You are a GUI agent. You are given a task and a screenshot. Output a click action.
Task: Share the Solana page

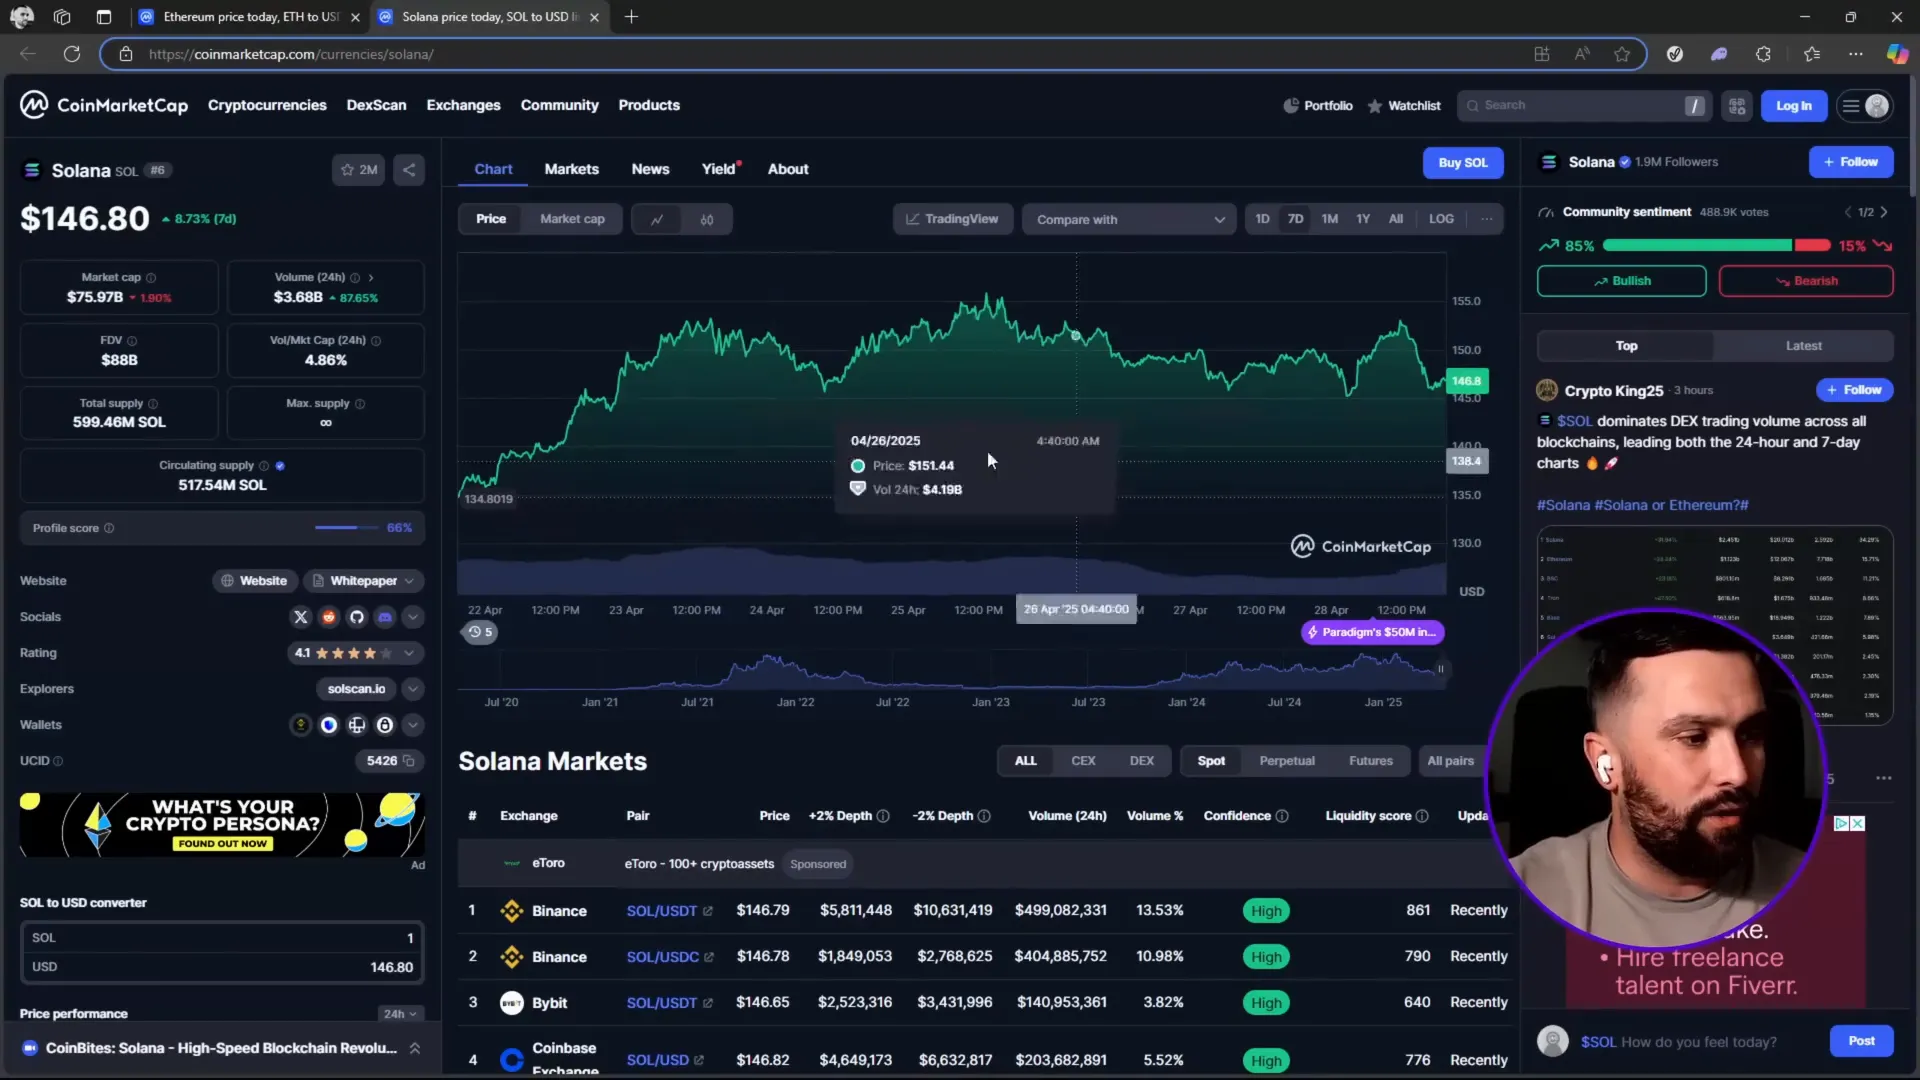point(409,170)
